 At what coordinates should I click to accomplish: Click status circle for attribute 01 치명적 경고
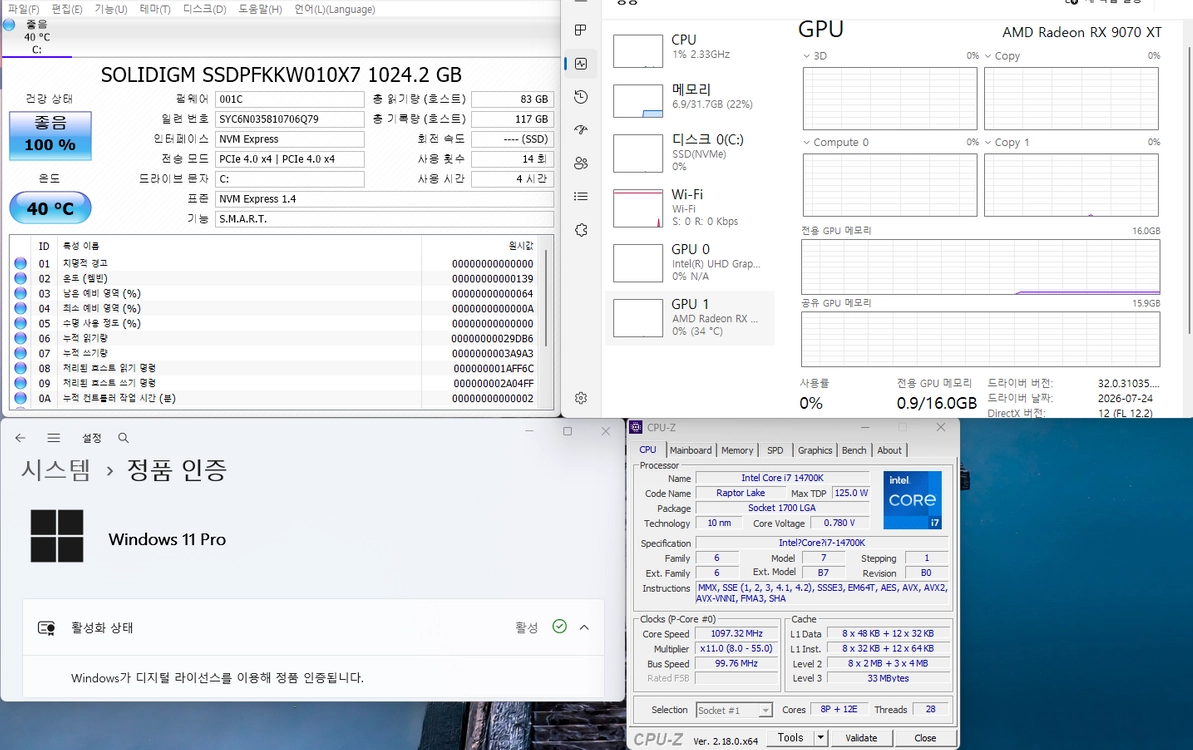pyautogui.click(x=21, y=263)
